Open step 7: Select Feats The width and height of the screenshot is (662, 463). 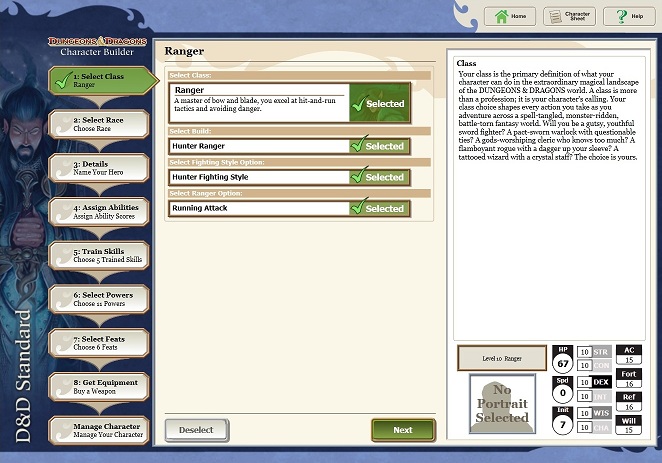[x=99, y=343]
